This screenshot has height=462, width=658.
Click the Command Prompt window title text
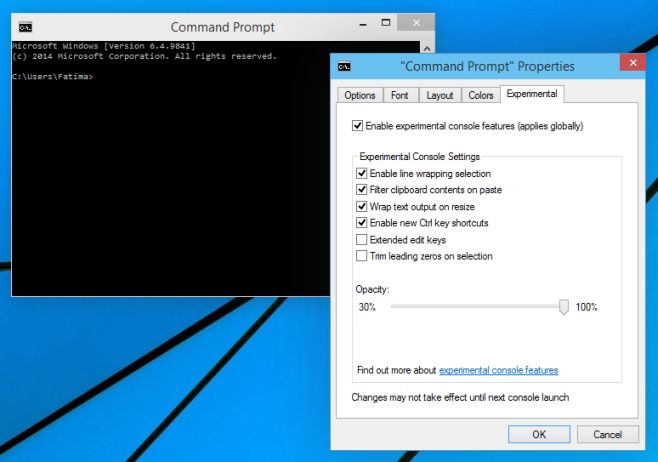pyautogui.click(x=222, y=27)
